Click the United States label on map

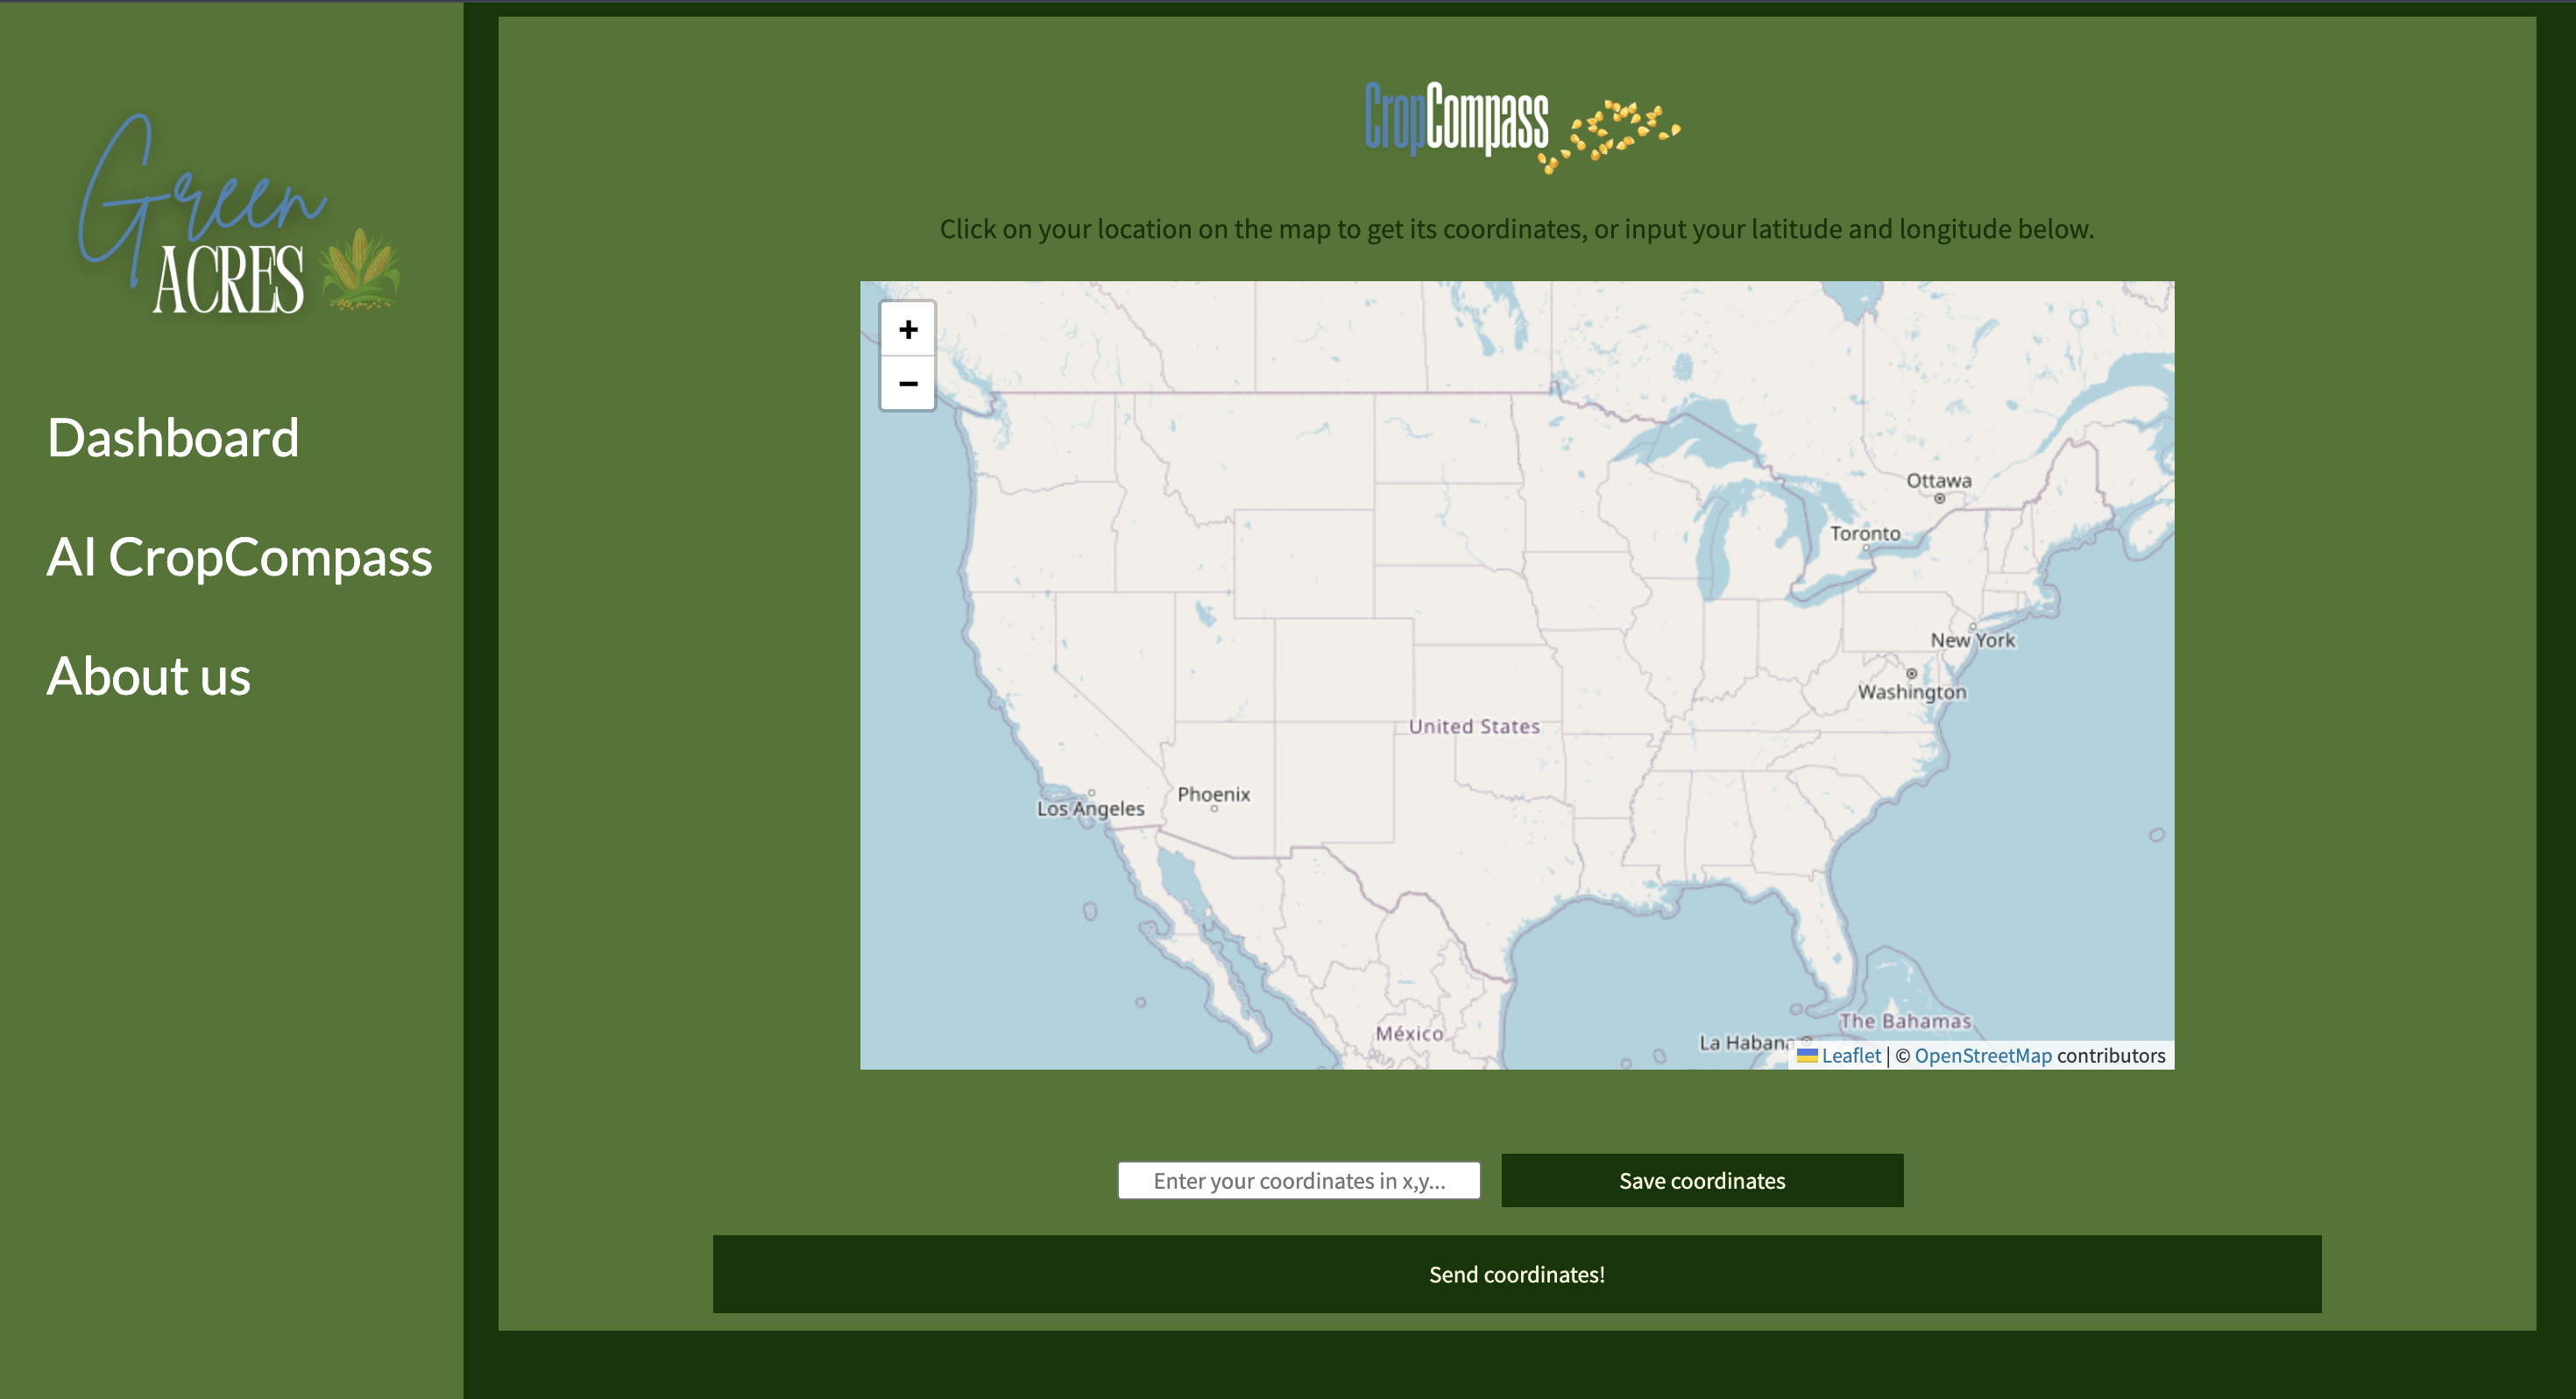coord(1473,726)
